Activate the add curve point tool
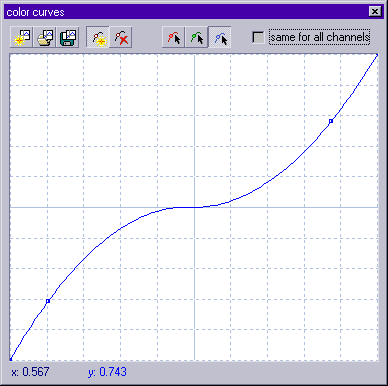The image size is (388, 386). click(x=98, y=37)
